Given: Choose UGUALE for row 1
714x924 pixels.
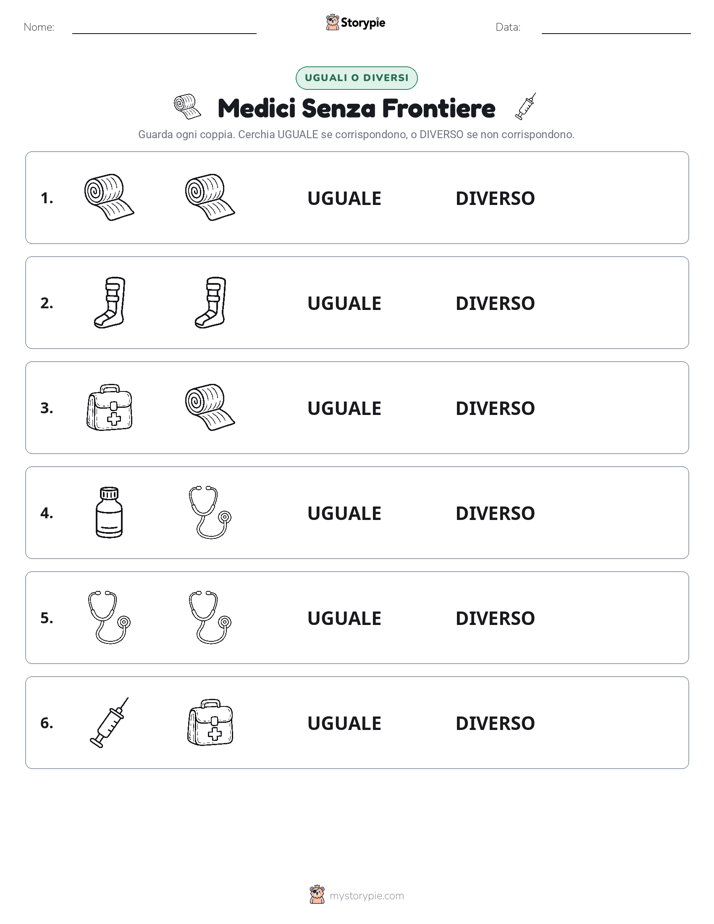Looking at the screenshot, I should tap(344, 199).
